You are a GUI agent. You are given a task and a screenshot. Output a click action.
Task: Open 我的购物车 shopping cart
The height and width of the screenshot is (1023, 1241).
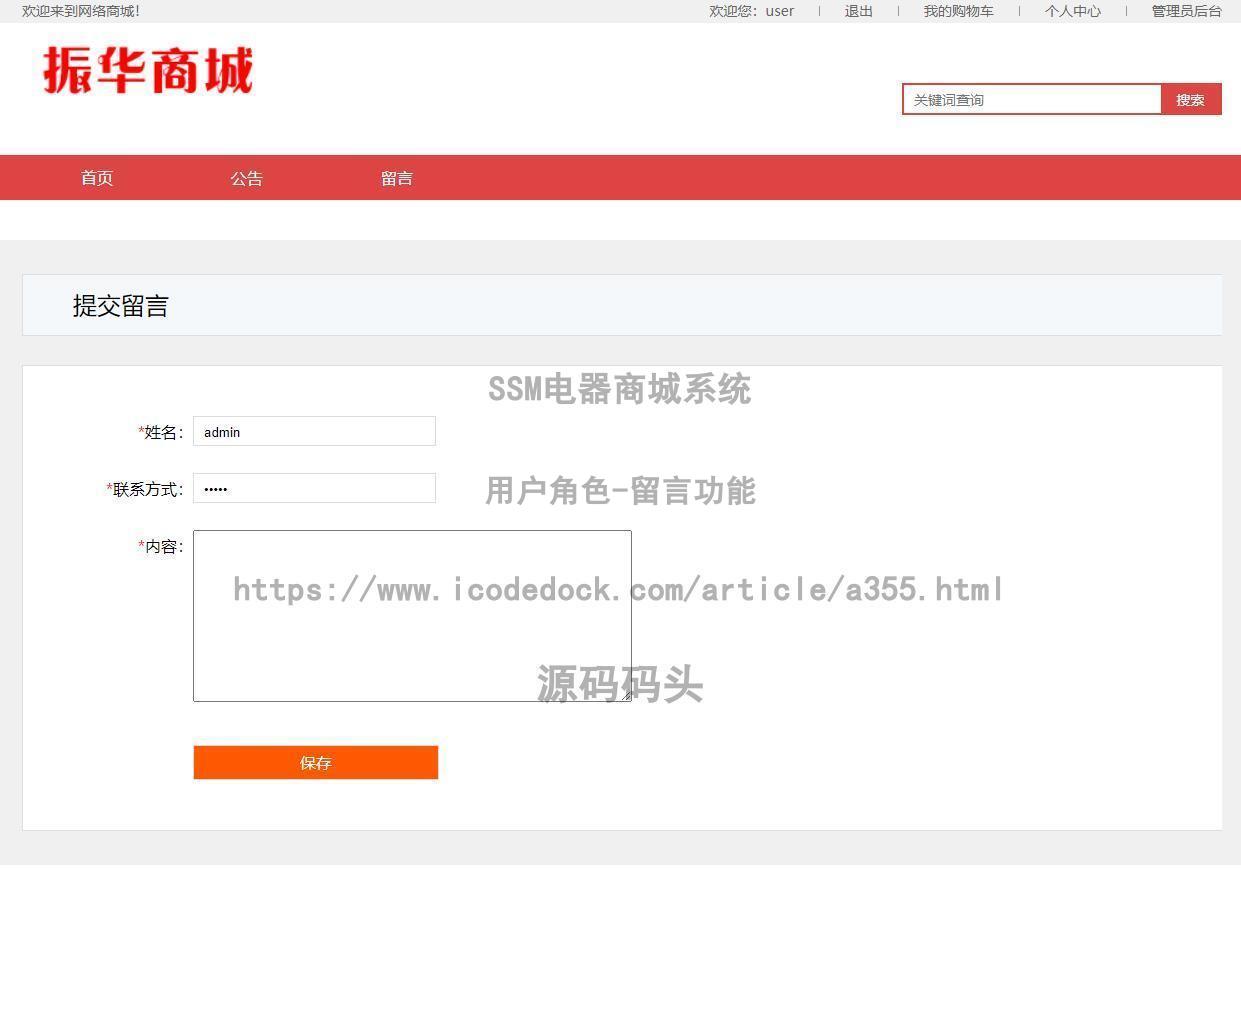(x=957, y=11)
